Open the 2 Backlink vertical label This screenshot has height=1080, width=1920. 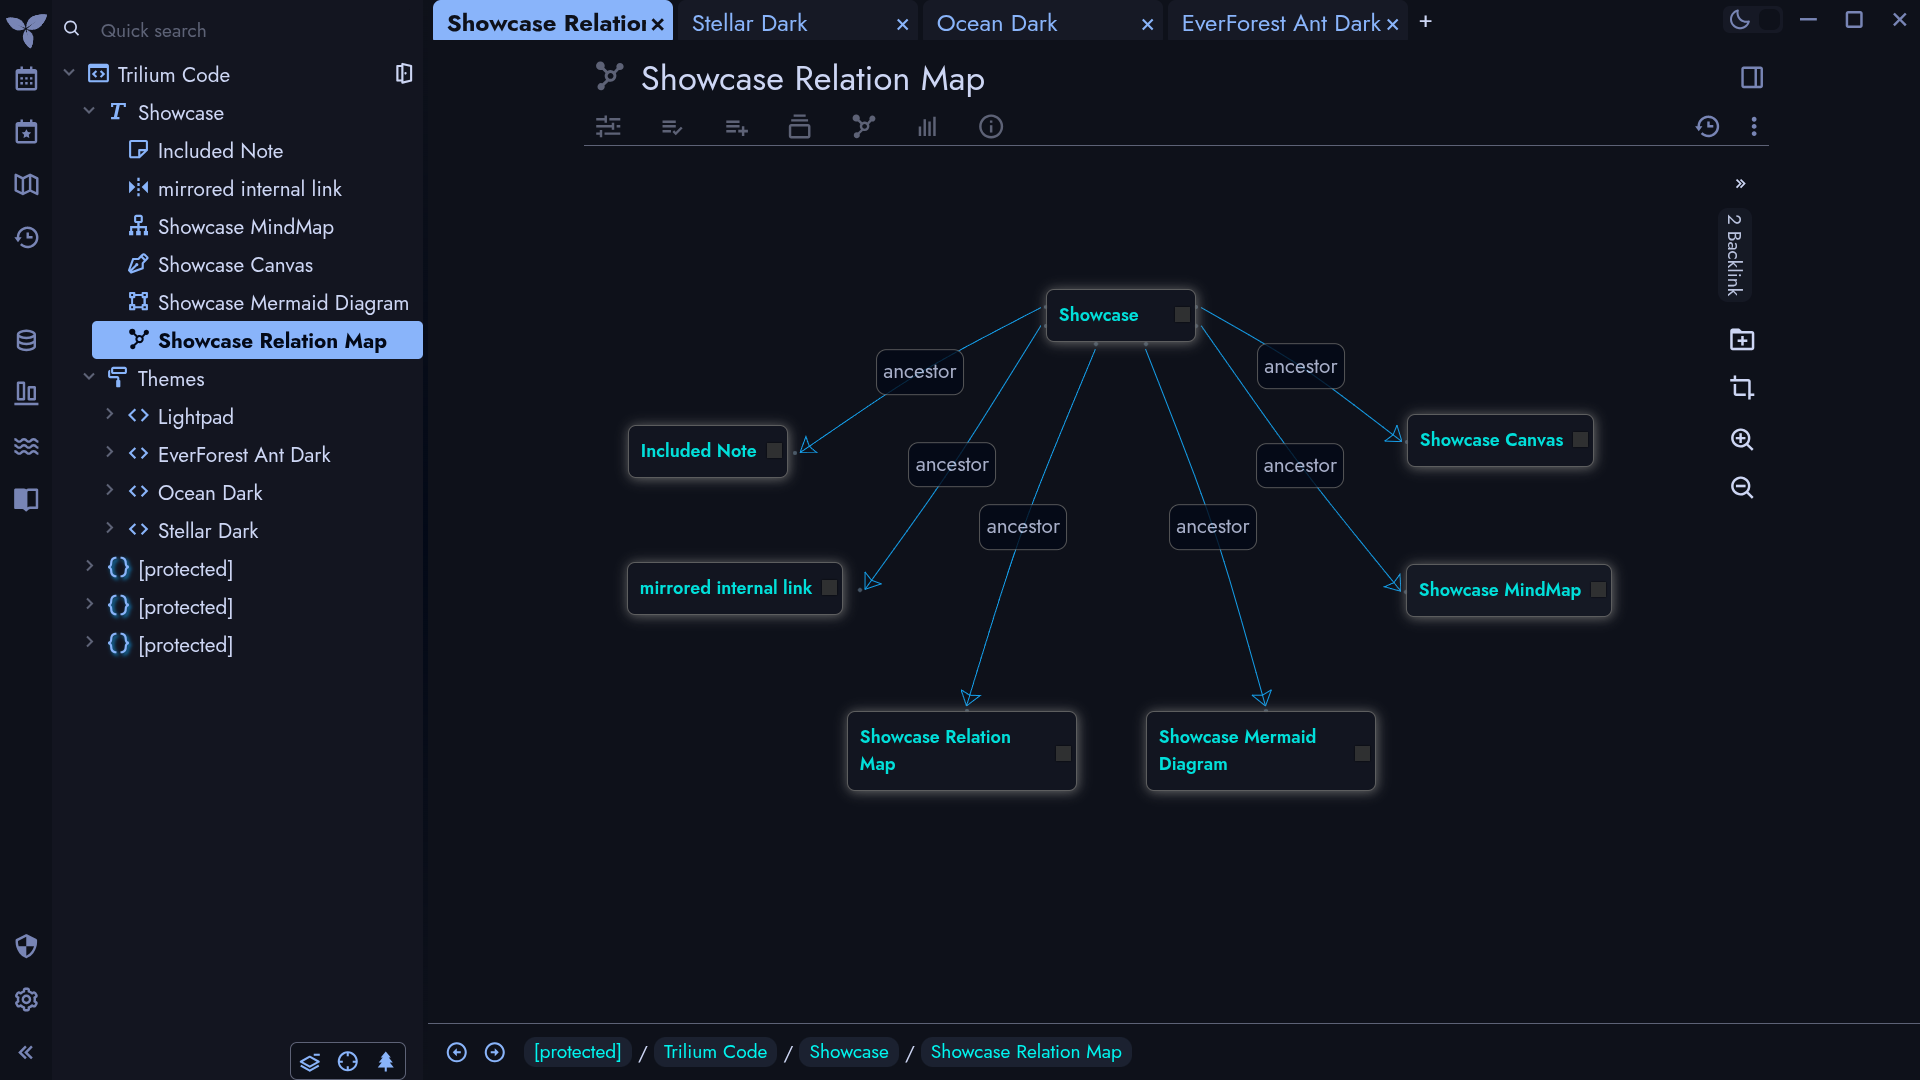point(1734,255)
